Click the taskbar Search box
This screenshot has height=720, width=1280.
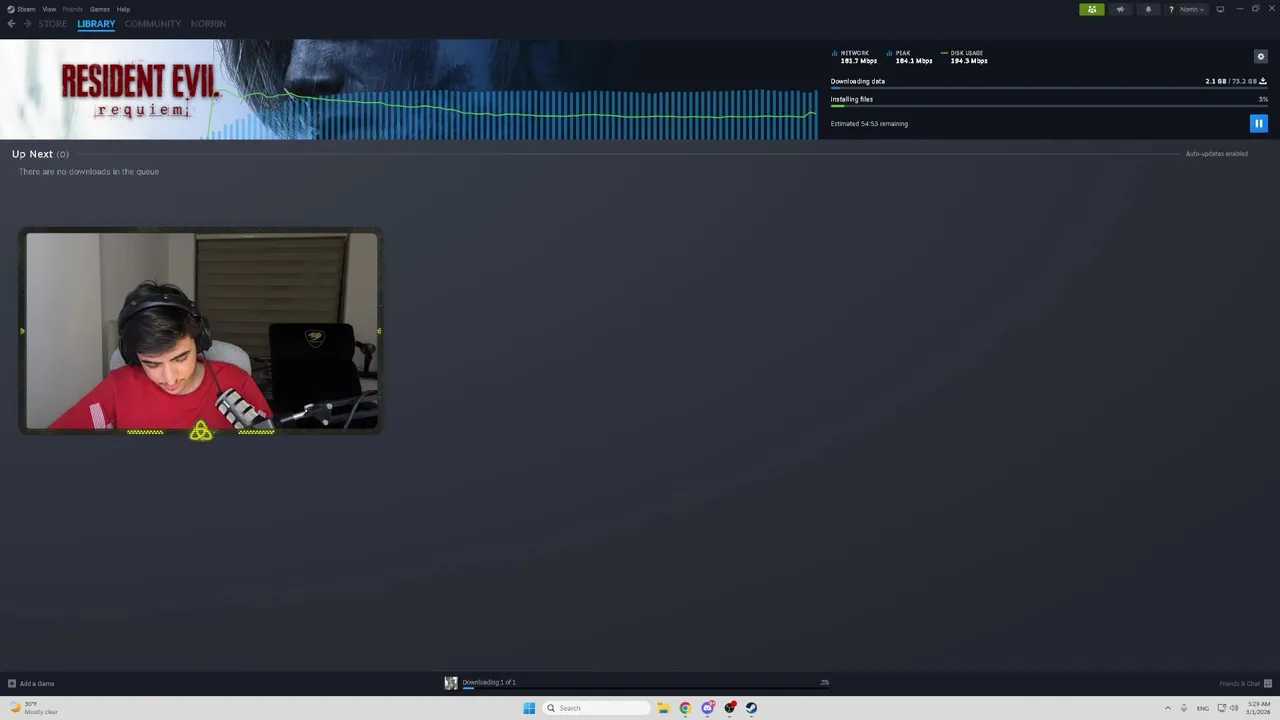pos(597,708)
